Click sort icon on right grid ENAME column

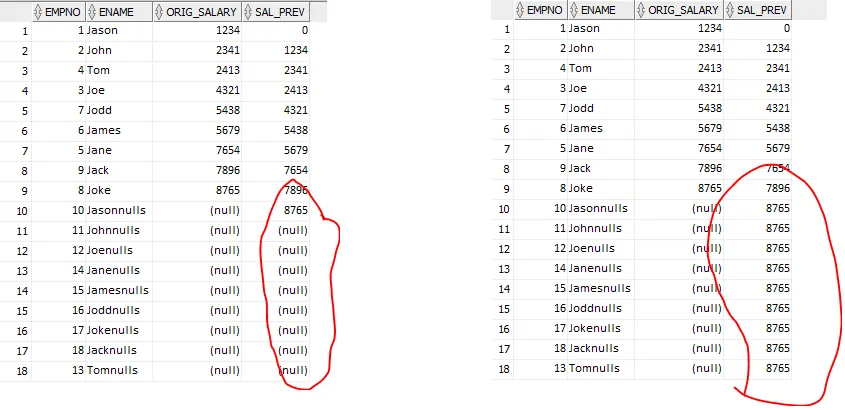tap(575, 9)
